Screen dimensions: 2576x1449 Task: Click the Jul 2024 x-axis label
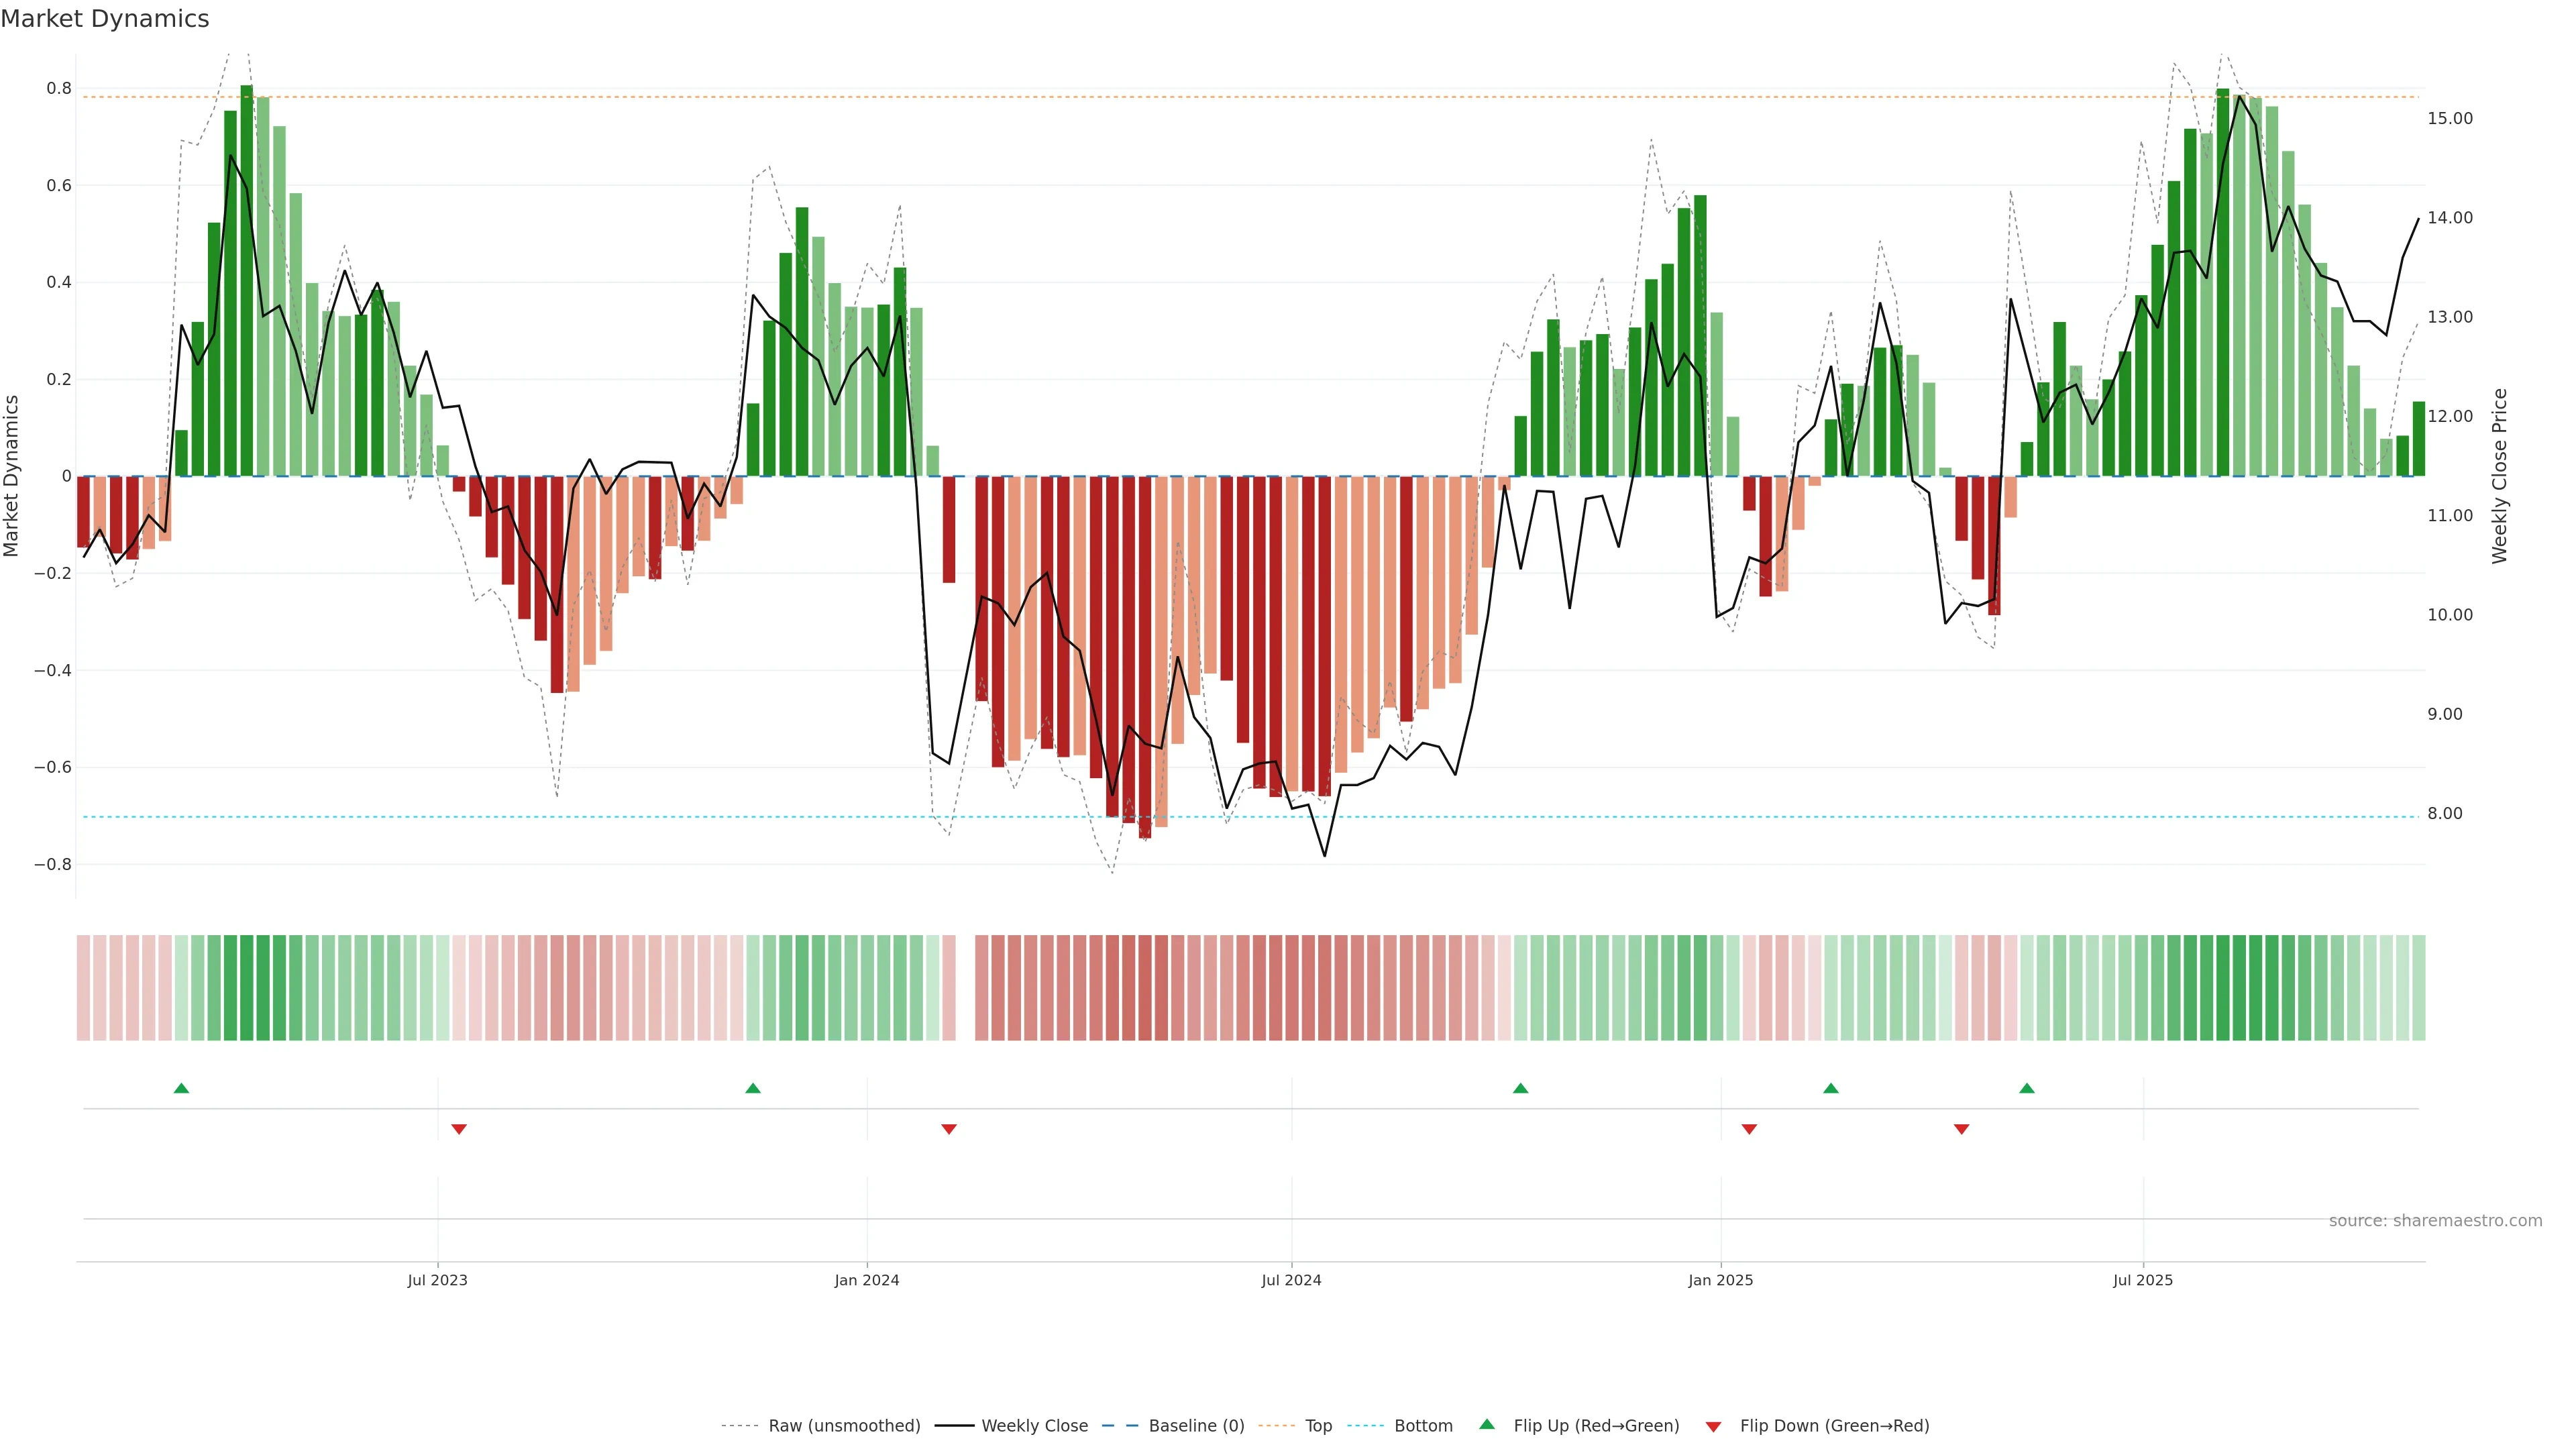coord(1291,1280)
